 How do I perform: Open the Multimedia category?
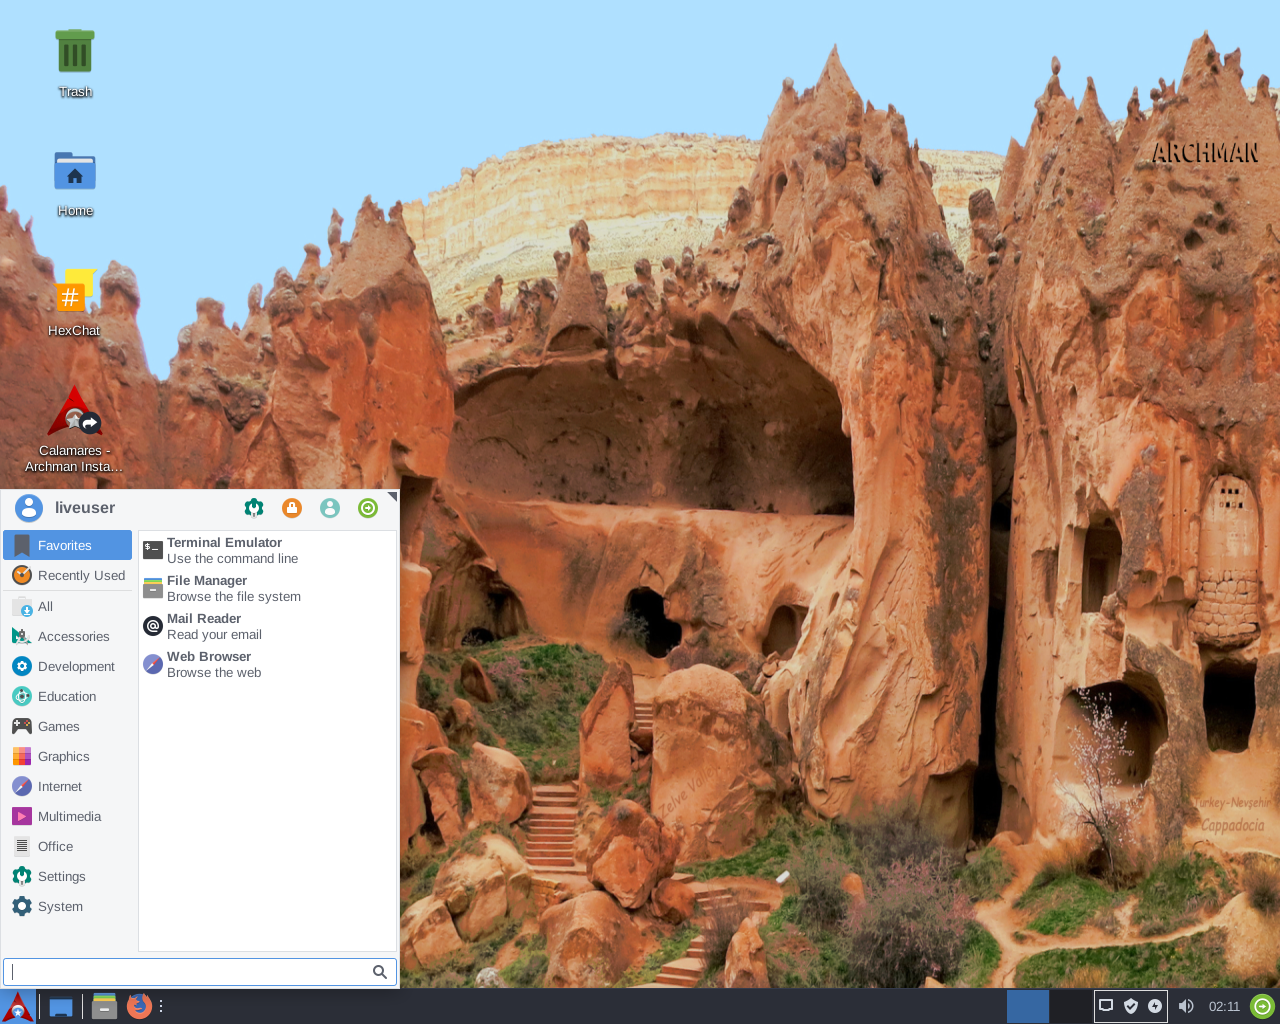(68, 816)
